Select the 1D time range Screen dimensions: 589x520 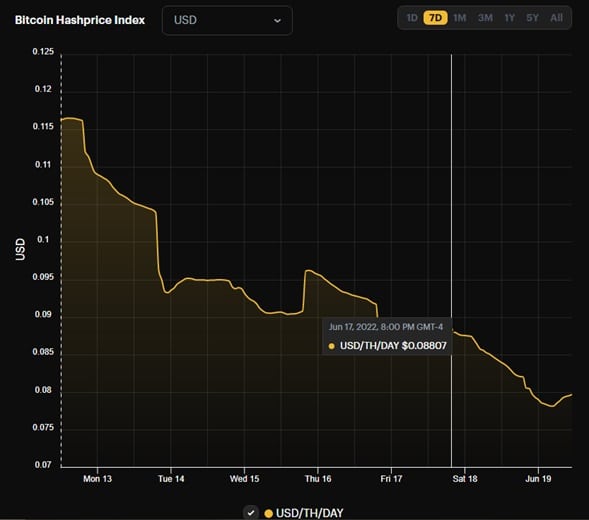[412, 18]
